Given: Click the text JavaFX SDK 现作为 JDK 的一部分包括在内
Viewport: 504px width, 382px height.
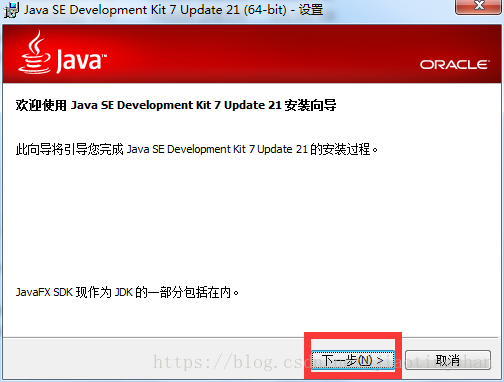Looking at the screenshot, I should pos(127,292).
